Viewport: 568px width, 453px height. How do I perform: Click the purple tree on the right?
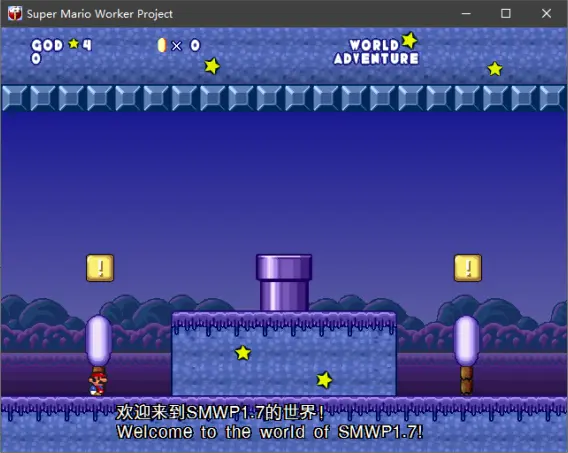[x=467, y=355]
